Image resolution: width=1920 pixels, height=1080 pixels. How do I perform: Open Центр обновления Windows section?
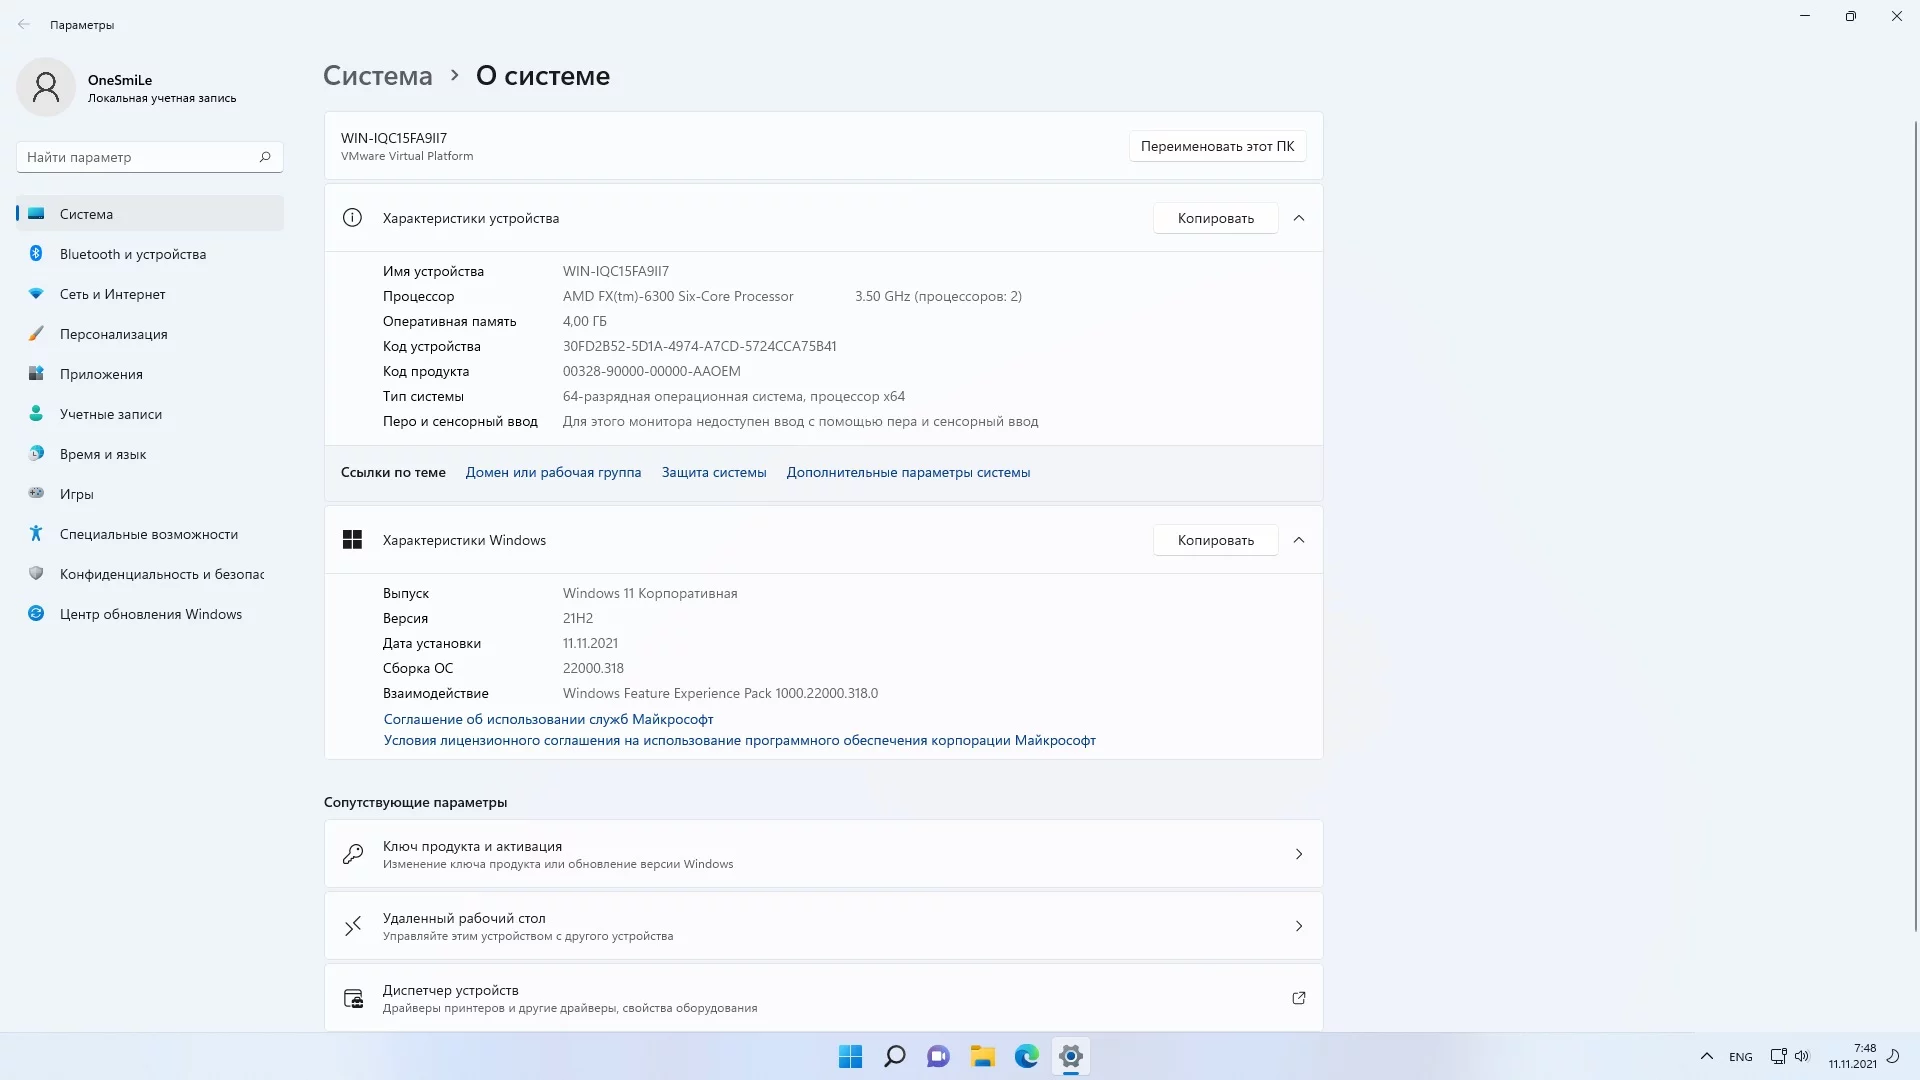coord(150,614)
